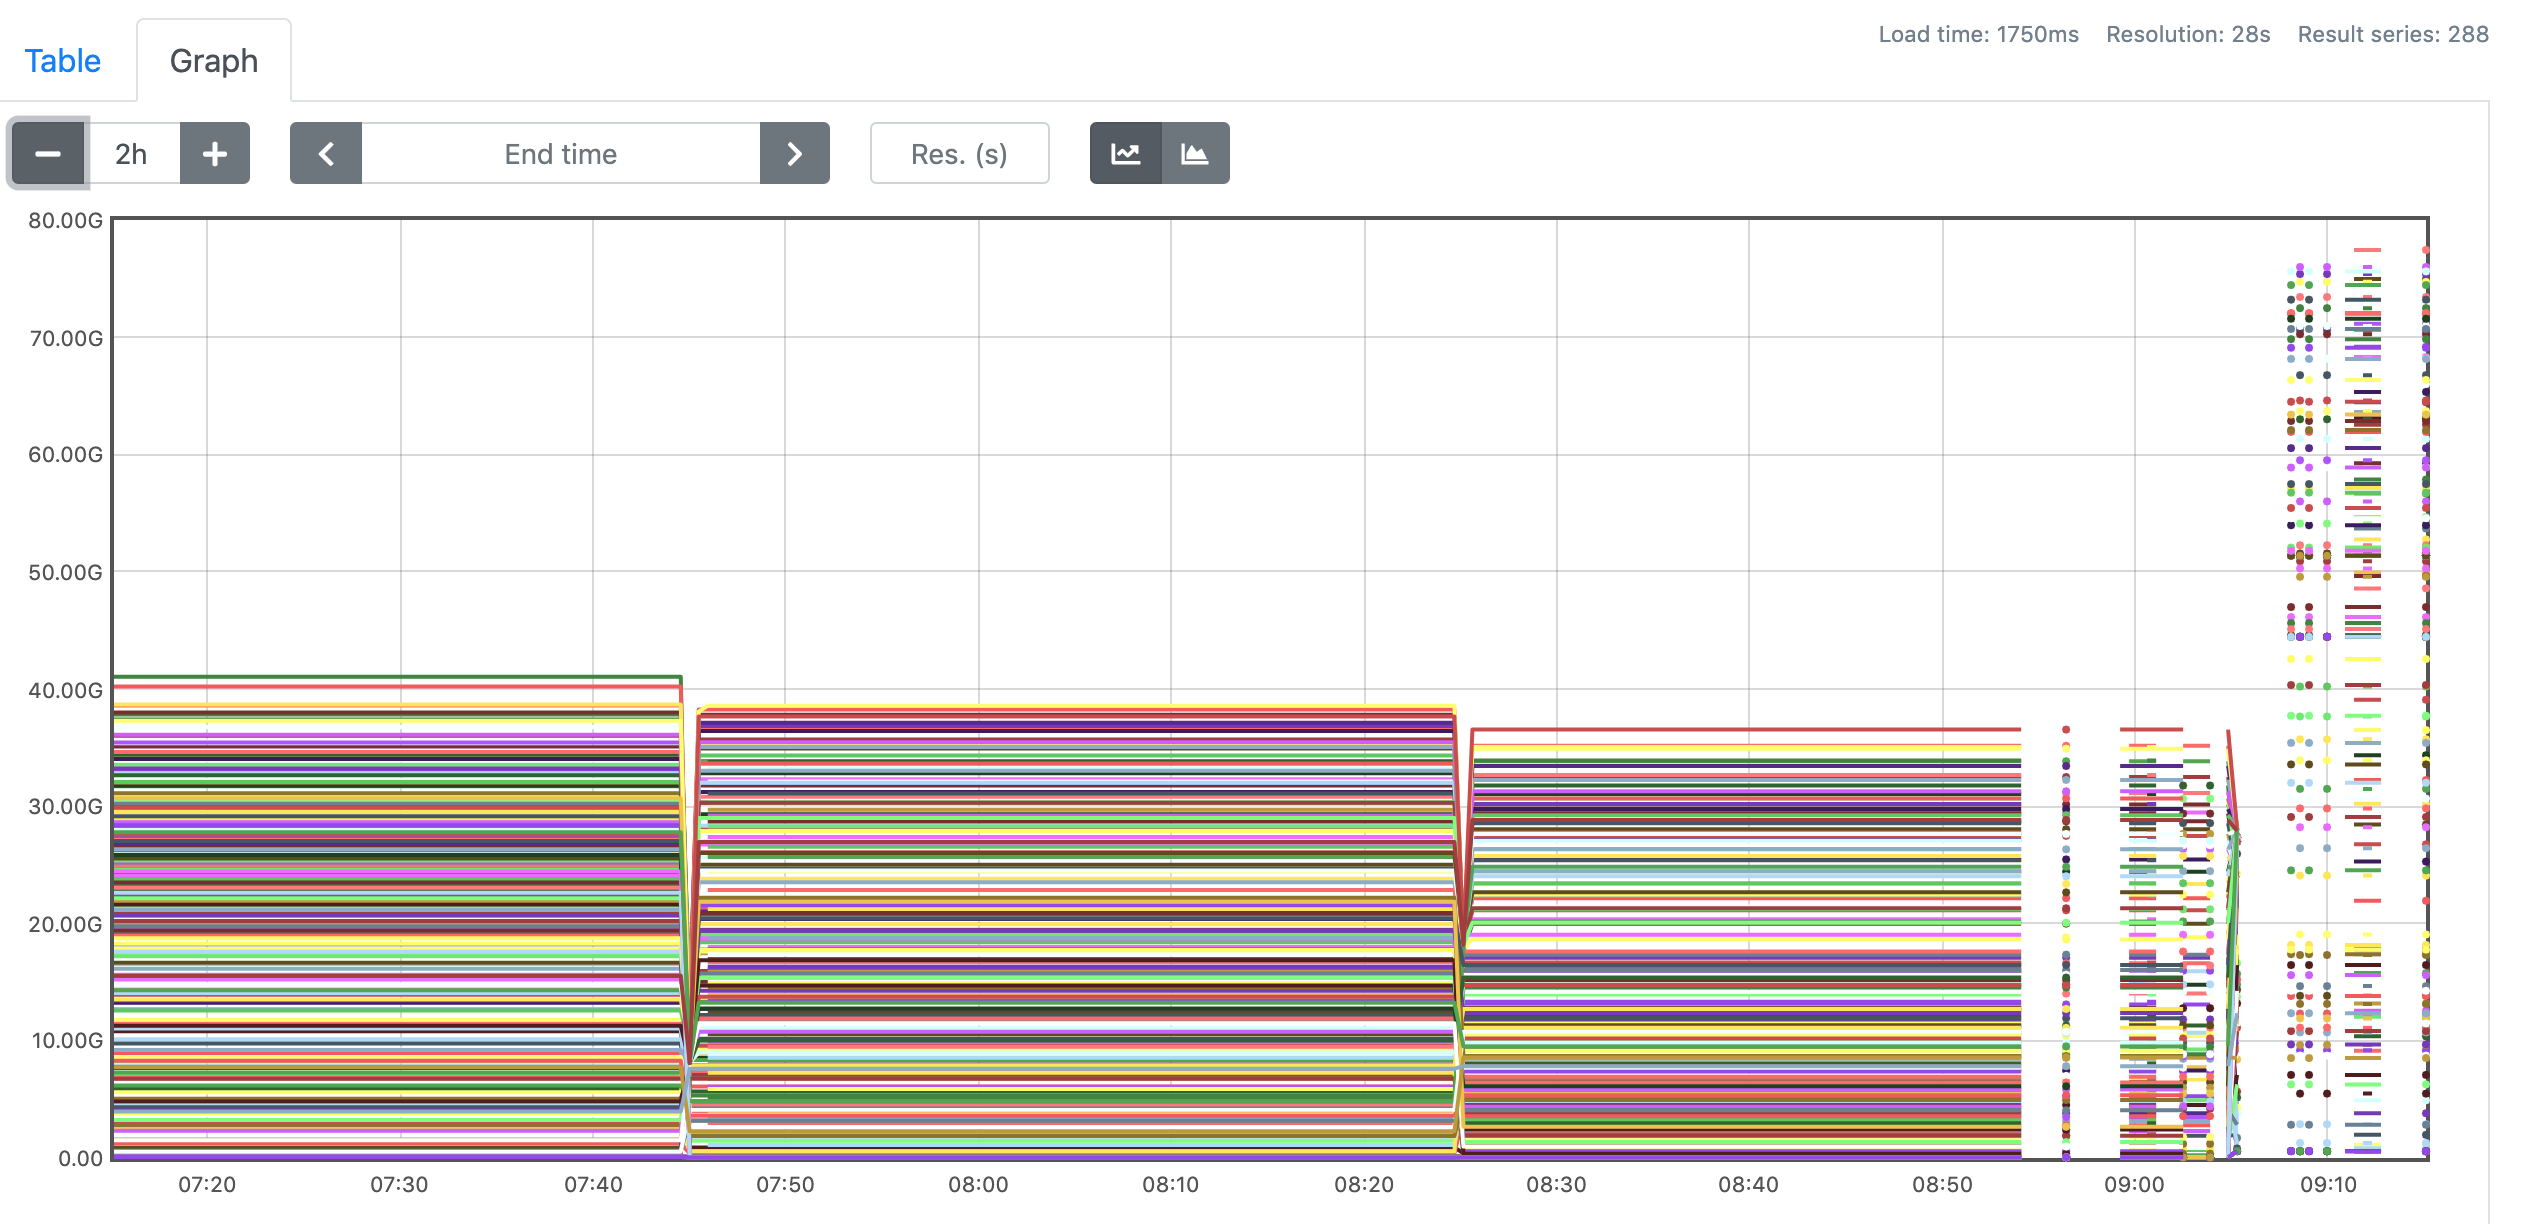The width and height of the screenshot is (2522, 1224).
Task: Decrease the time range with minus button
Action: tap(48, 154)
